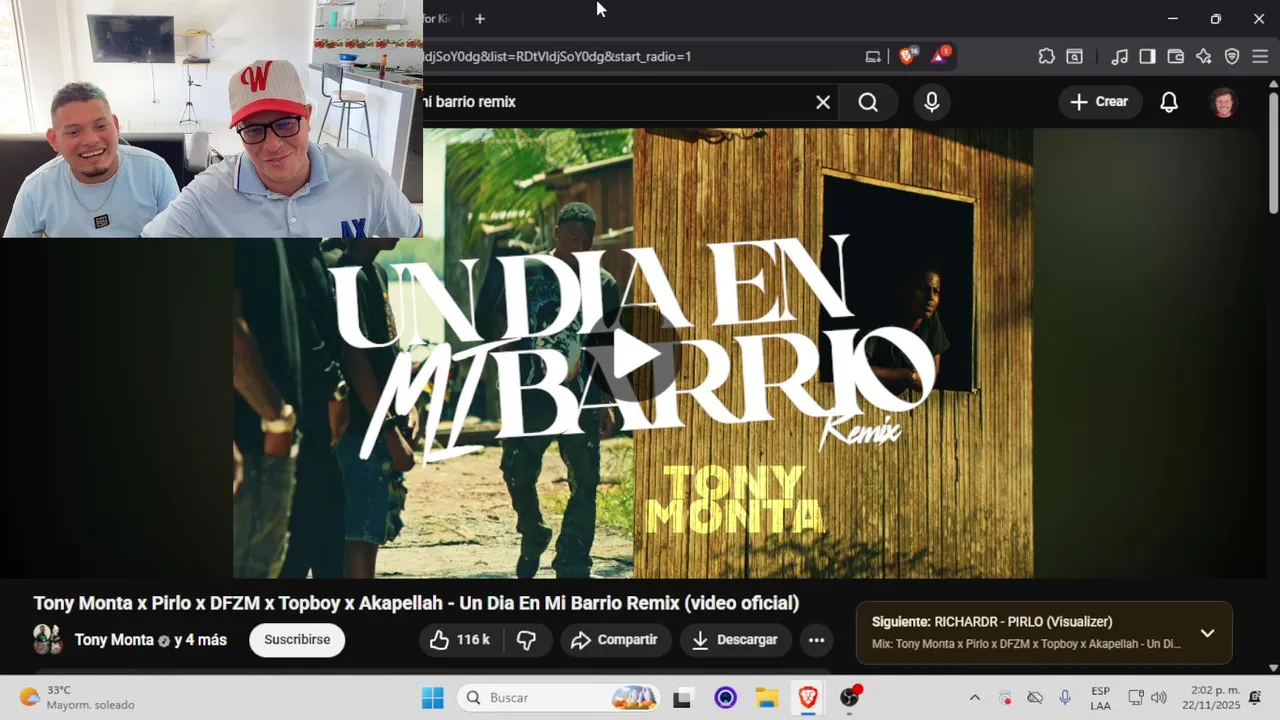Like the video (116 k thumbs up)
1280x720 pixels.
[460, 640]
